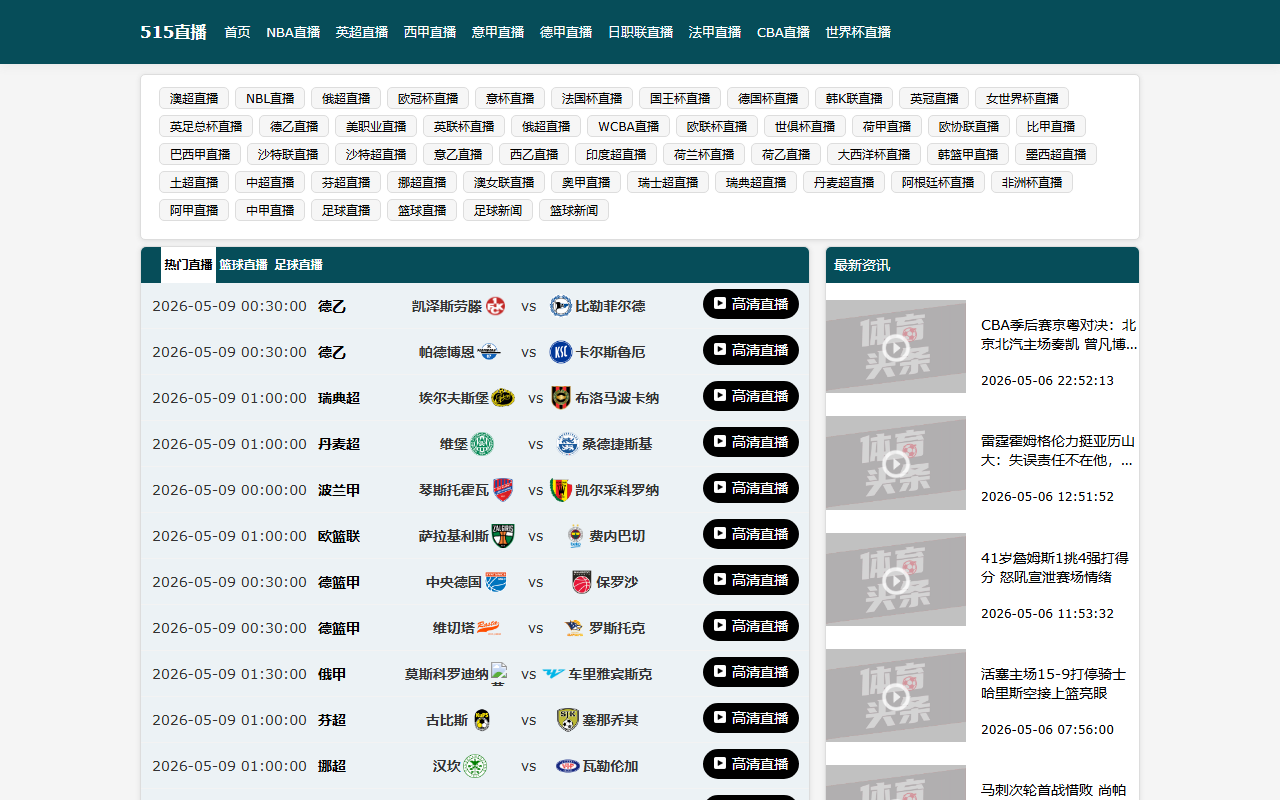Click the 瓦勒伦加 team logo
This screenshot has width=1280, height=800.
coord(568,766)
